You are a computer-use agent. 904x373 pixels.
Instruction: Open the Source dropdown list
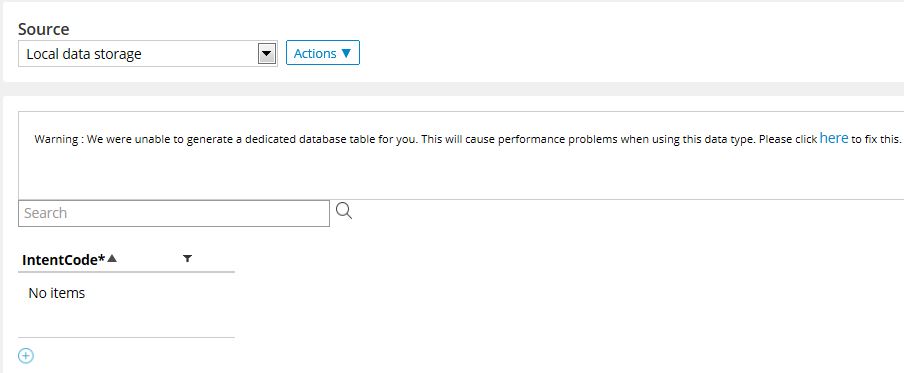tap(148, 54)
